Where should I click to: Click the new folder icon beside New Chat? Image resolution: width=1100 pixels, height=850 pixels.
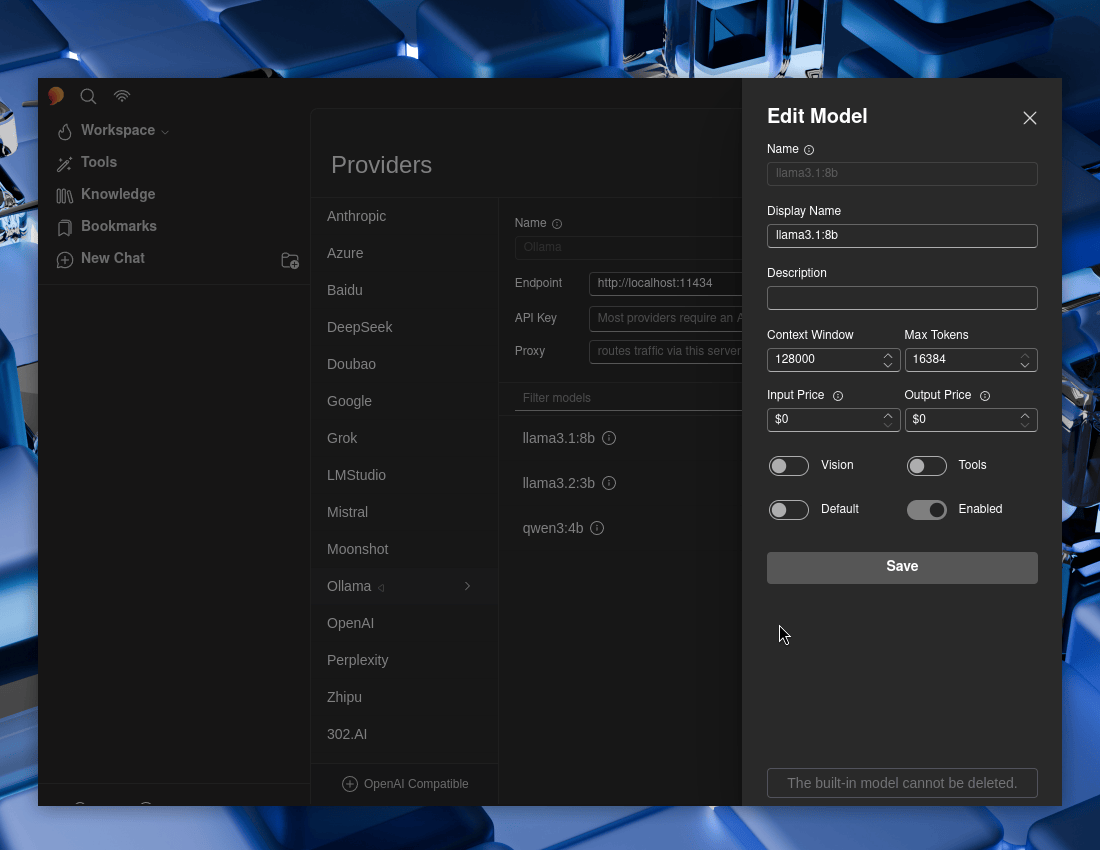290,260
